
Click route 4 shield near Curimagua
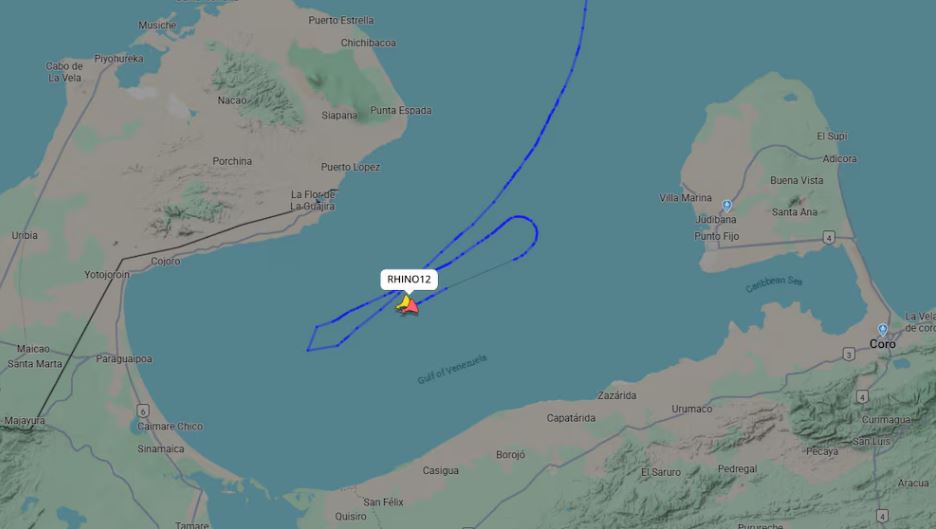(862, 396)
